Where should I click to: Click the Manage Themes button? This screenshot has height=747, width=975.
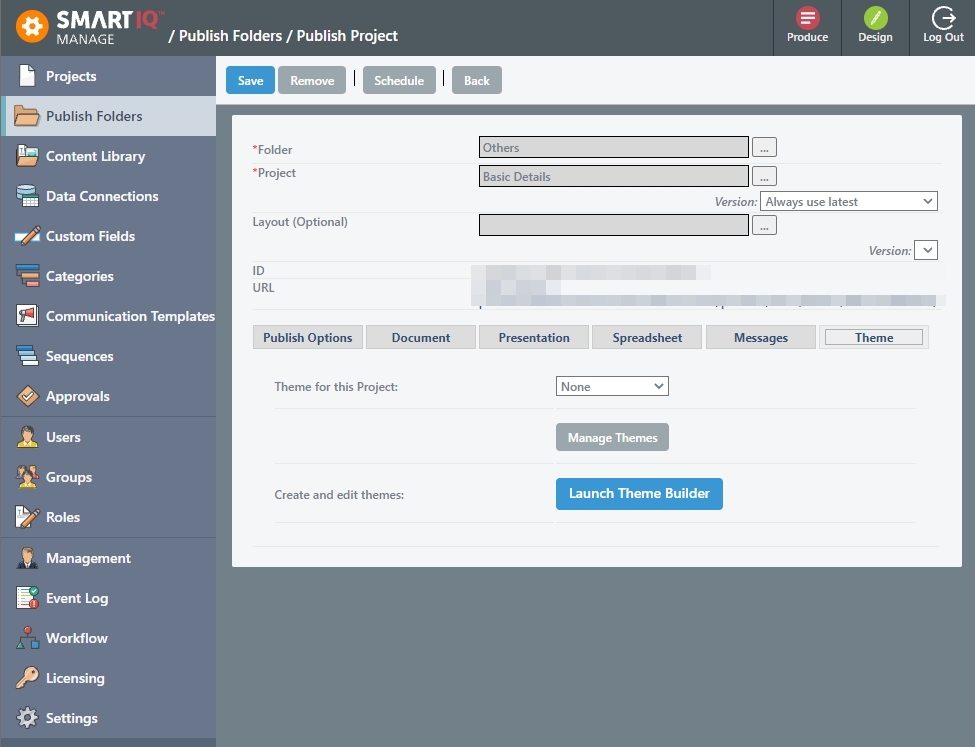tap(612, 437)
